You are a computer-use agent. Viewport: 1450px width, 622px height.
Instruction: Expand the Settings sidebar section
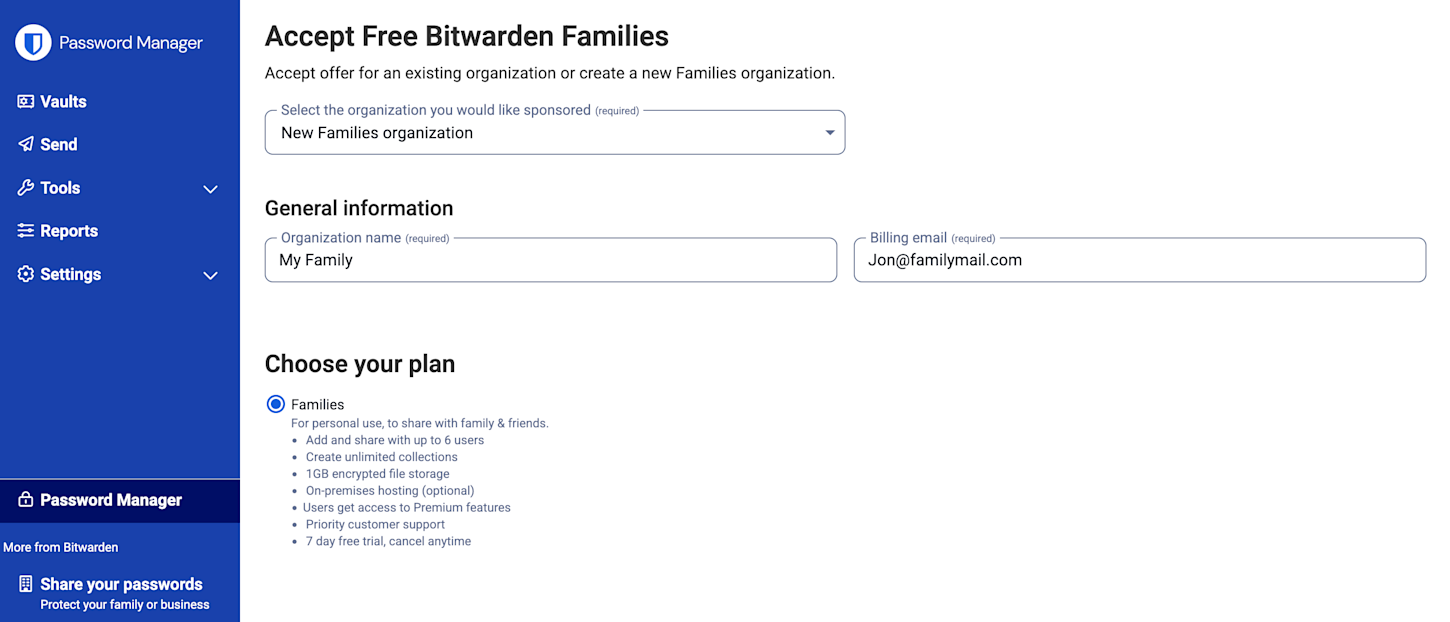pyautogui.click(x=210, y=275)
